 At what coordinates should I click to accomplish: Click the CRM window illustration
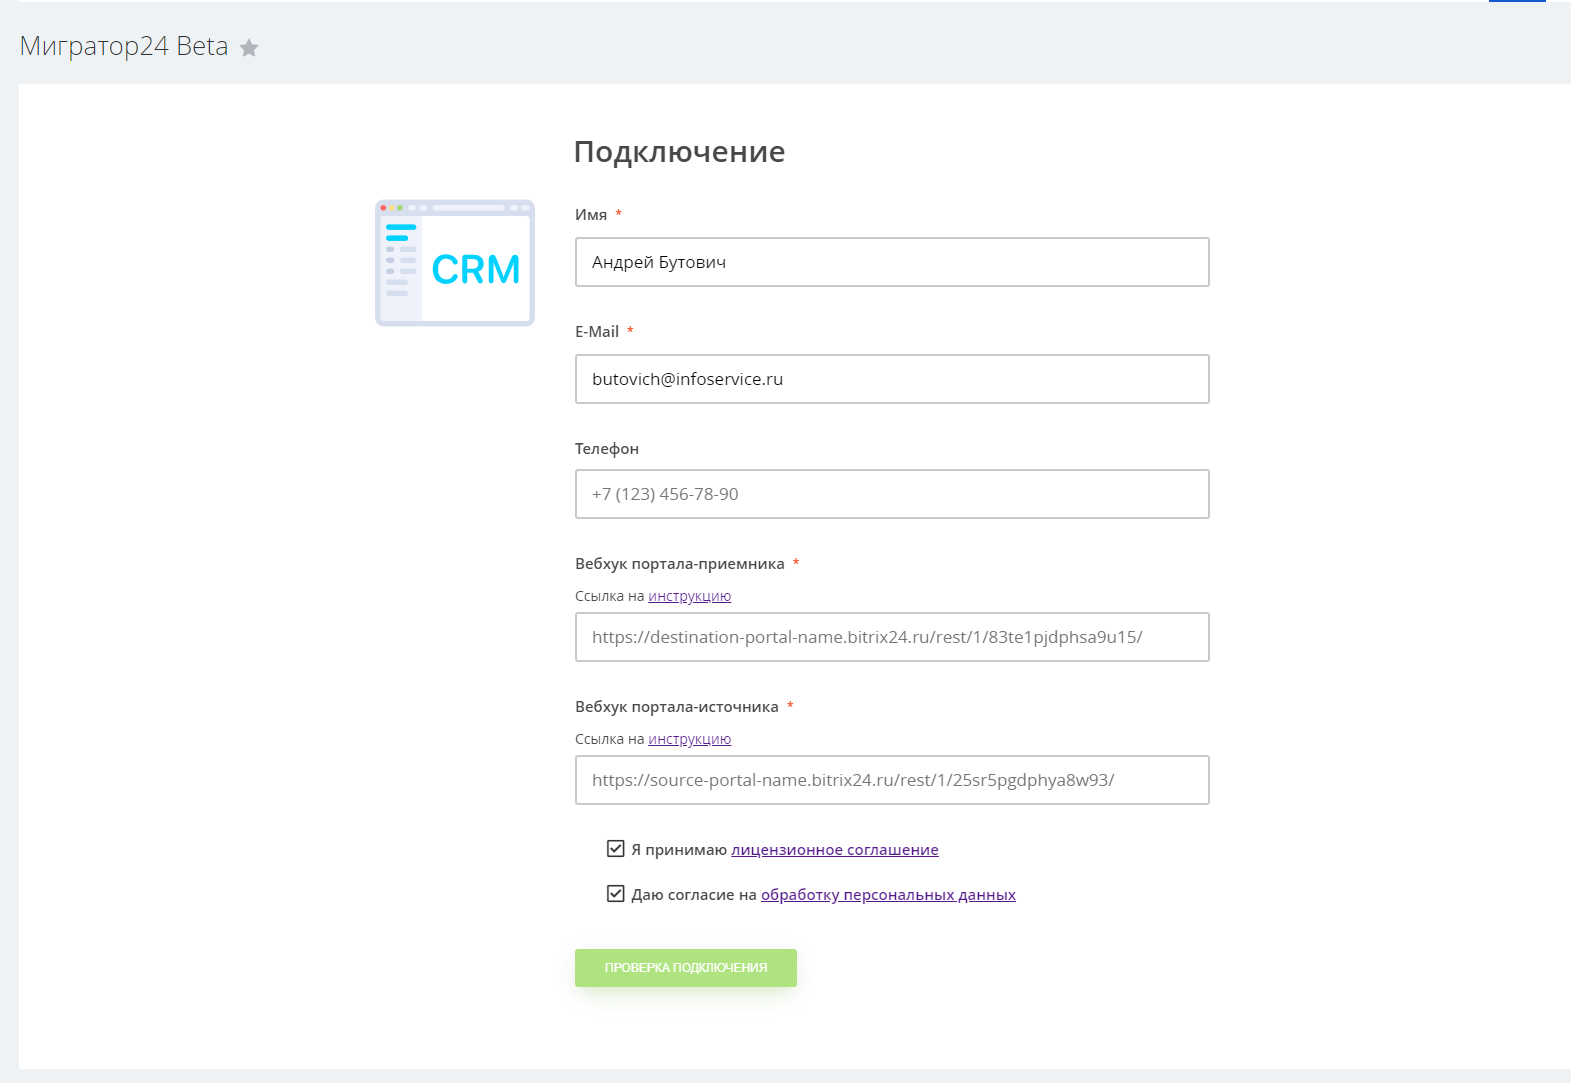pos(455,263)
